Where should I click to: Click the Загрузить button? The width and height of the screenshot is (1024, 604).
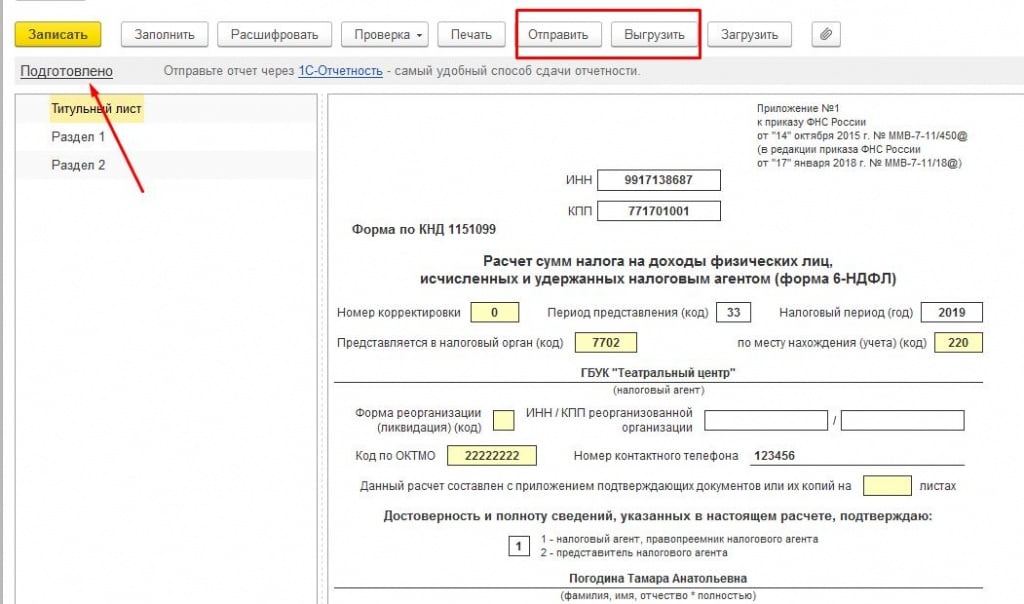[x=749, y=35]
